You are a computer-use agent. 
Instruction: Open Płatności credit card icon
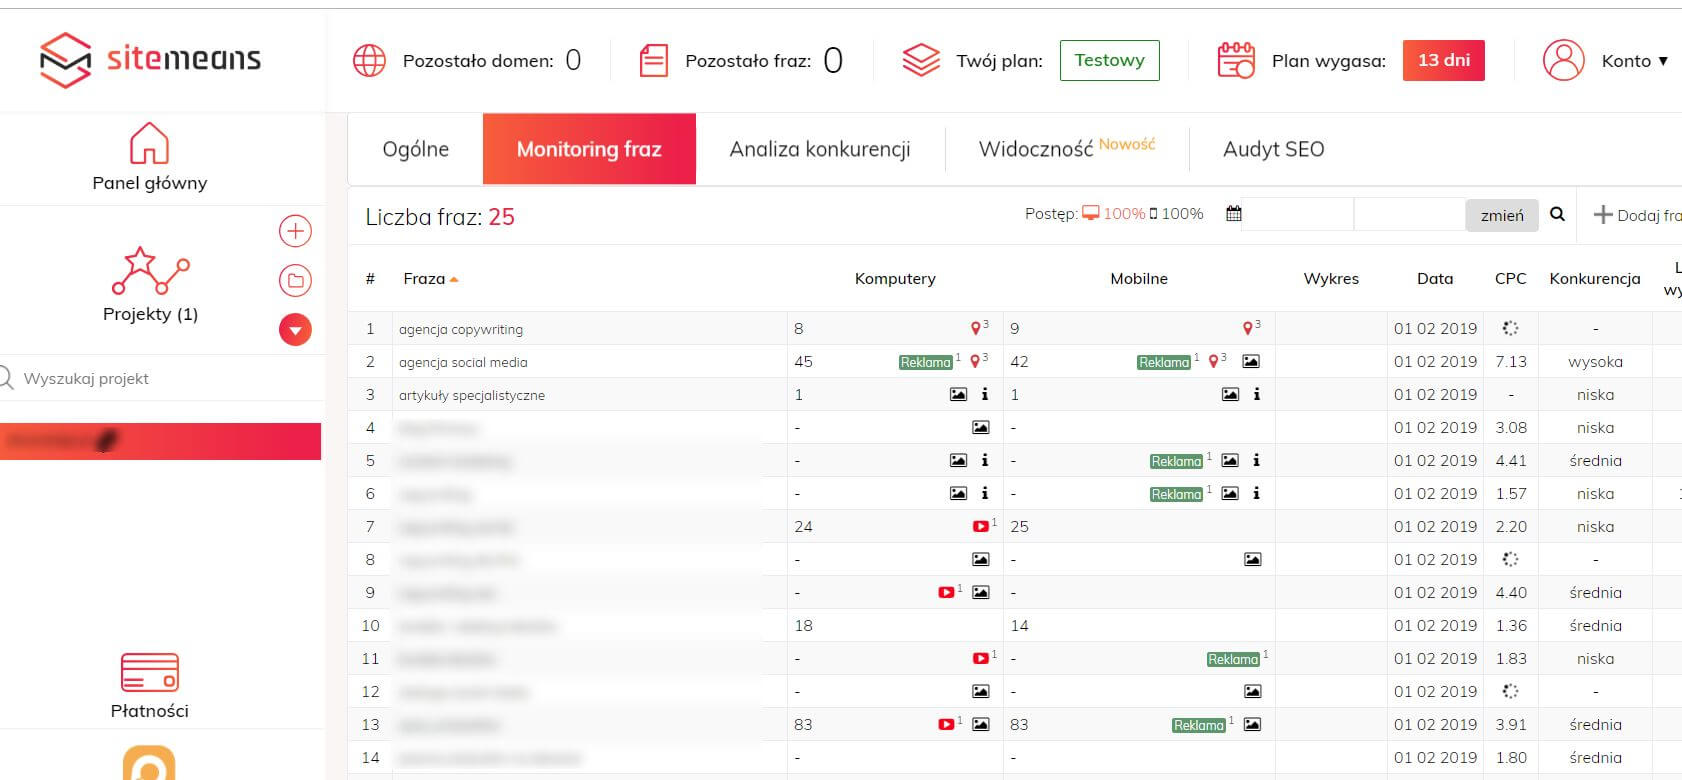[149, 672]
